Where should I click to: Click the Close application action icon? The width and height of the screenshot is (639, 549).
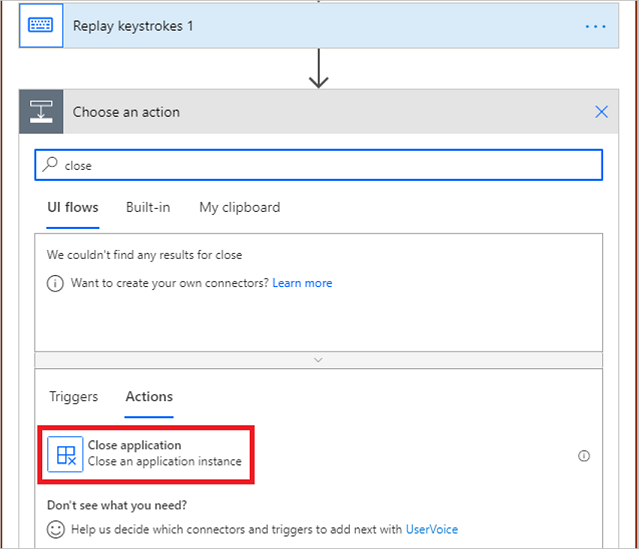[65, 454]
